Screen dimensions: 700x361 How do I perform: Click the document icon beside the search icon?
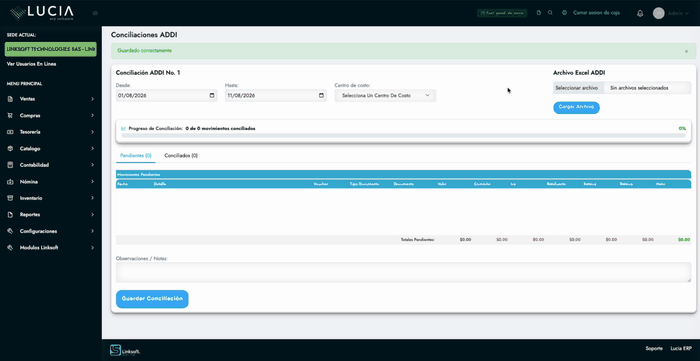(539, 13)
